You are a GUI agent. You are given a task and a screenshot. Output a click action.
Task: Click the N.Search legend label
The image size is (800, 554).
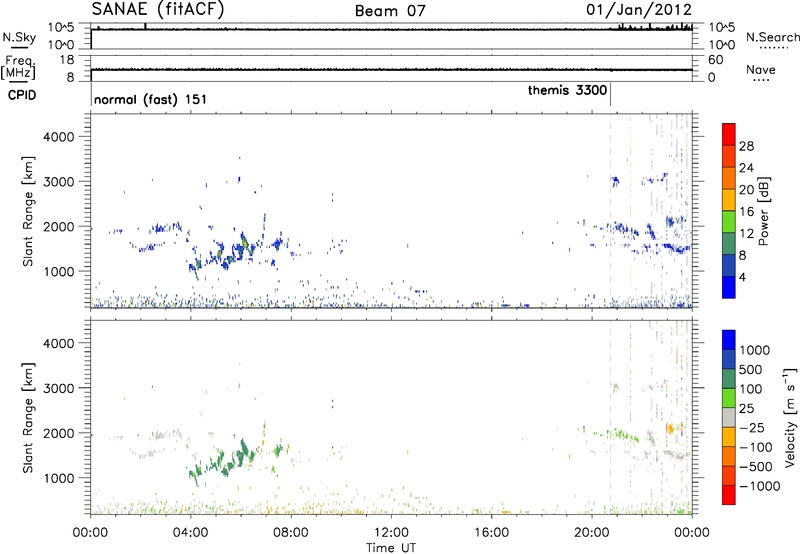coord(772,37)
